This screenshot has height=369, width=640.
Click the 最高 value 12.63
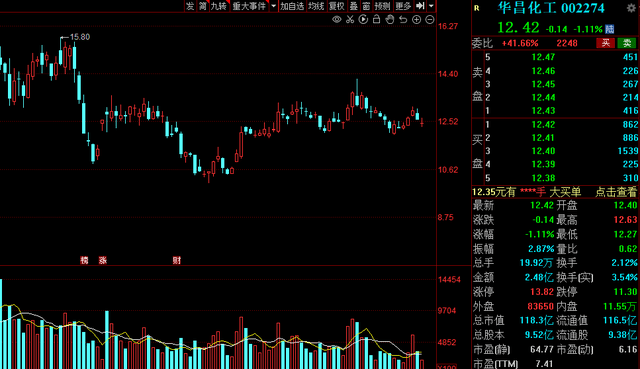[625, 220]
